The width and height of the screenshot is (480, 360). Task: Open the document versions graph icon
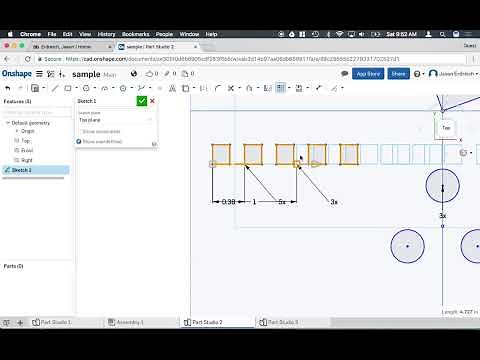coord(51,74)
